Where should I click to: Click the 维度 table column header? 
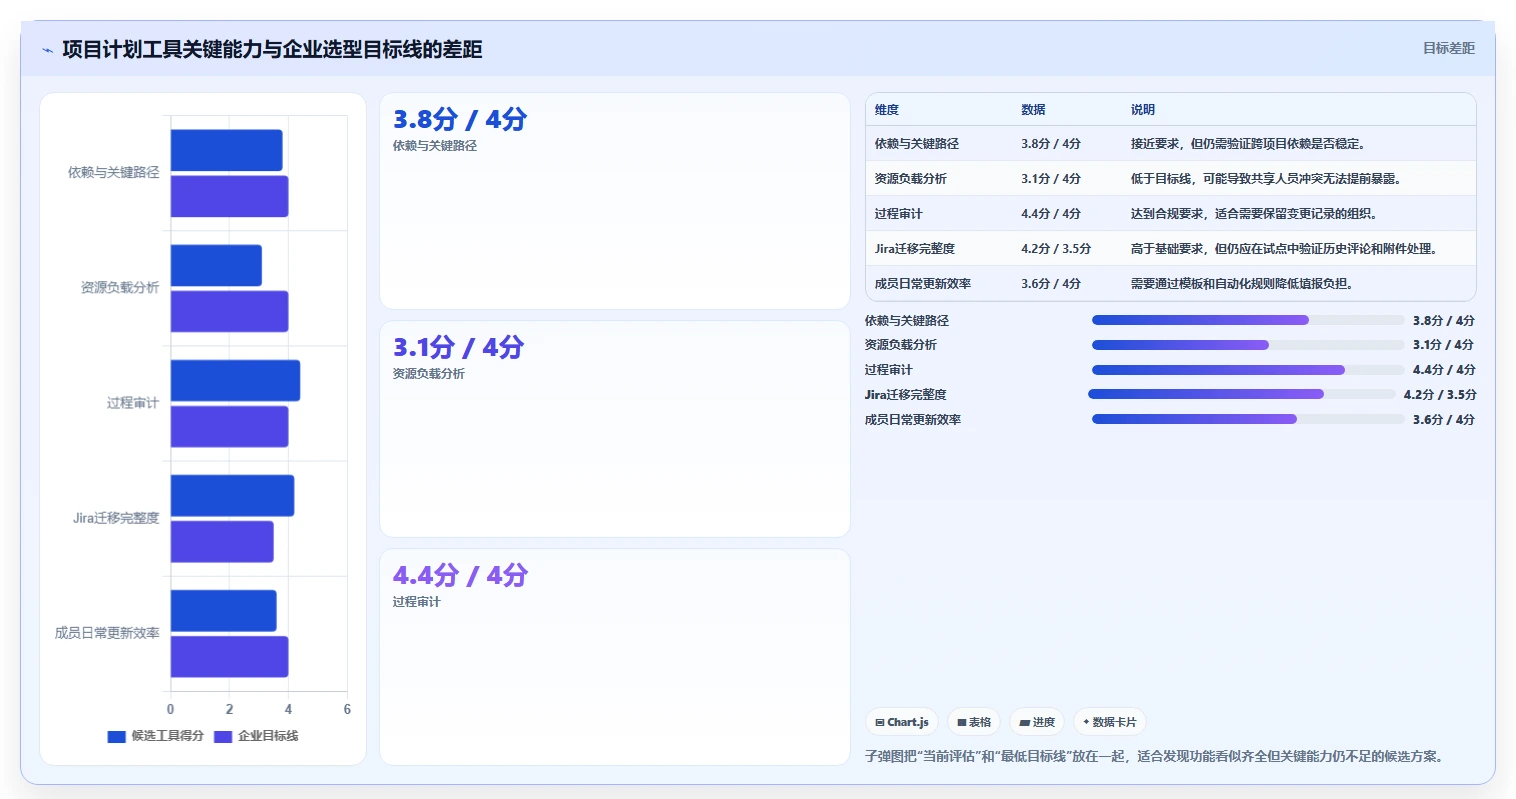click(x=887, y=110)
